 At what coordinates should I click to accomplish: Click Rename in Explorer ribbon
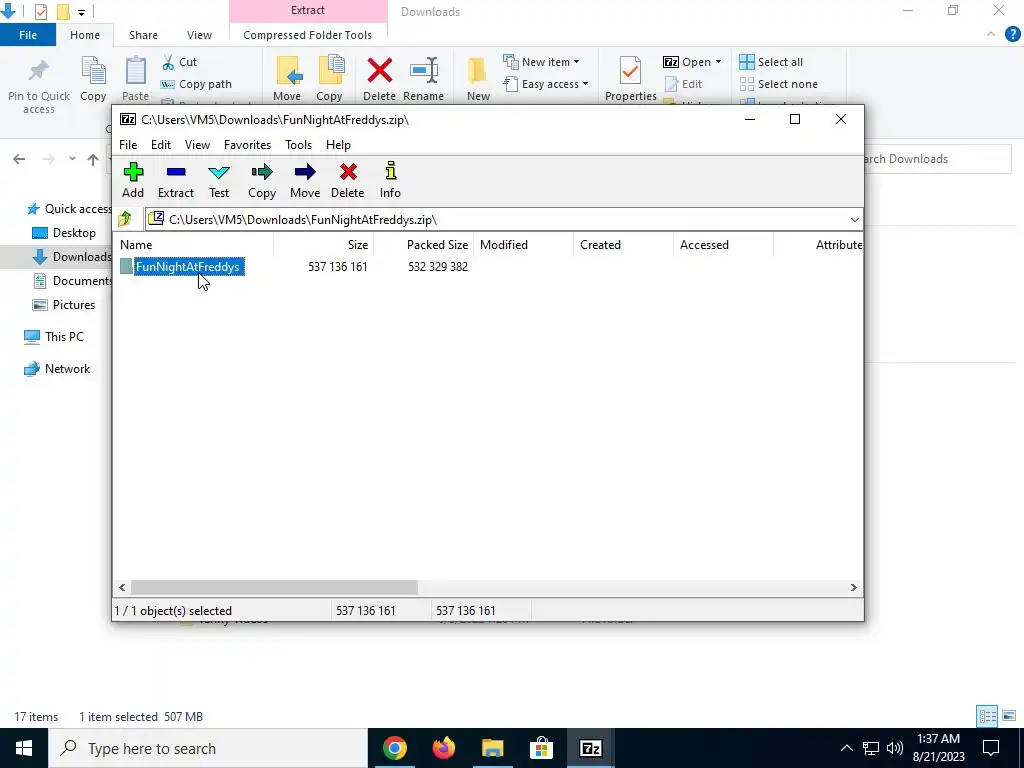tap(423, 80)
